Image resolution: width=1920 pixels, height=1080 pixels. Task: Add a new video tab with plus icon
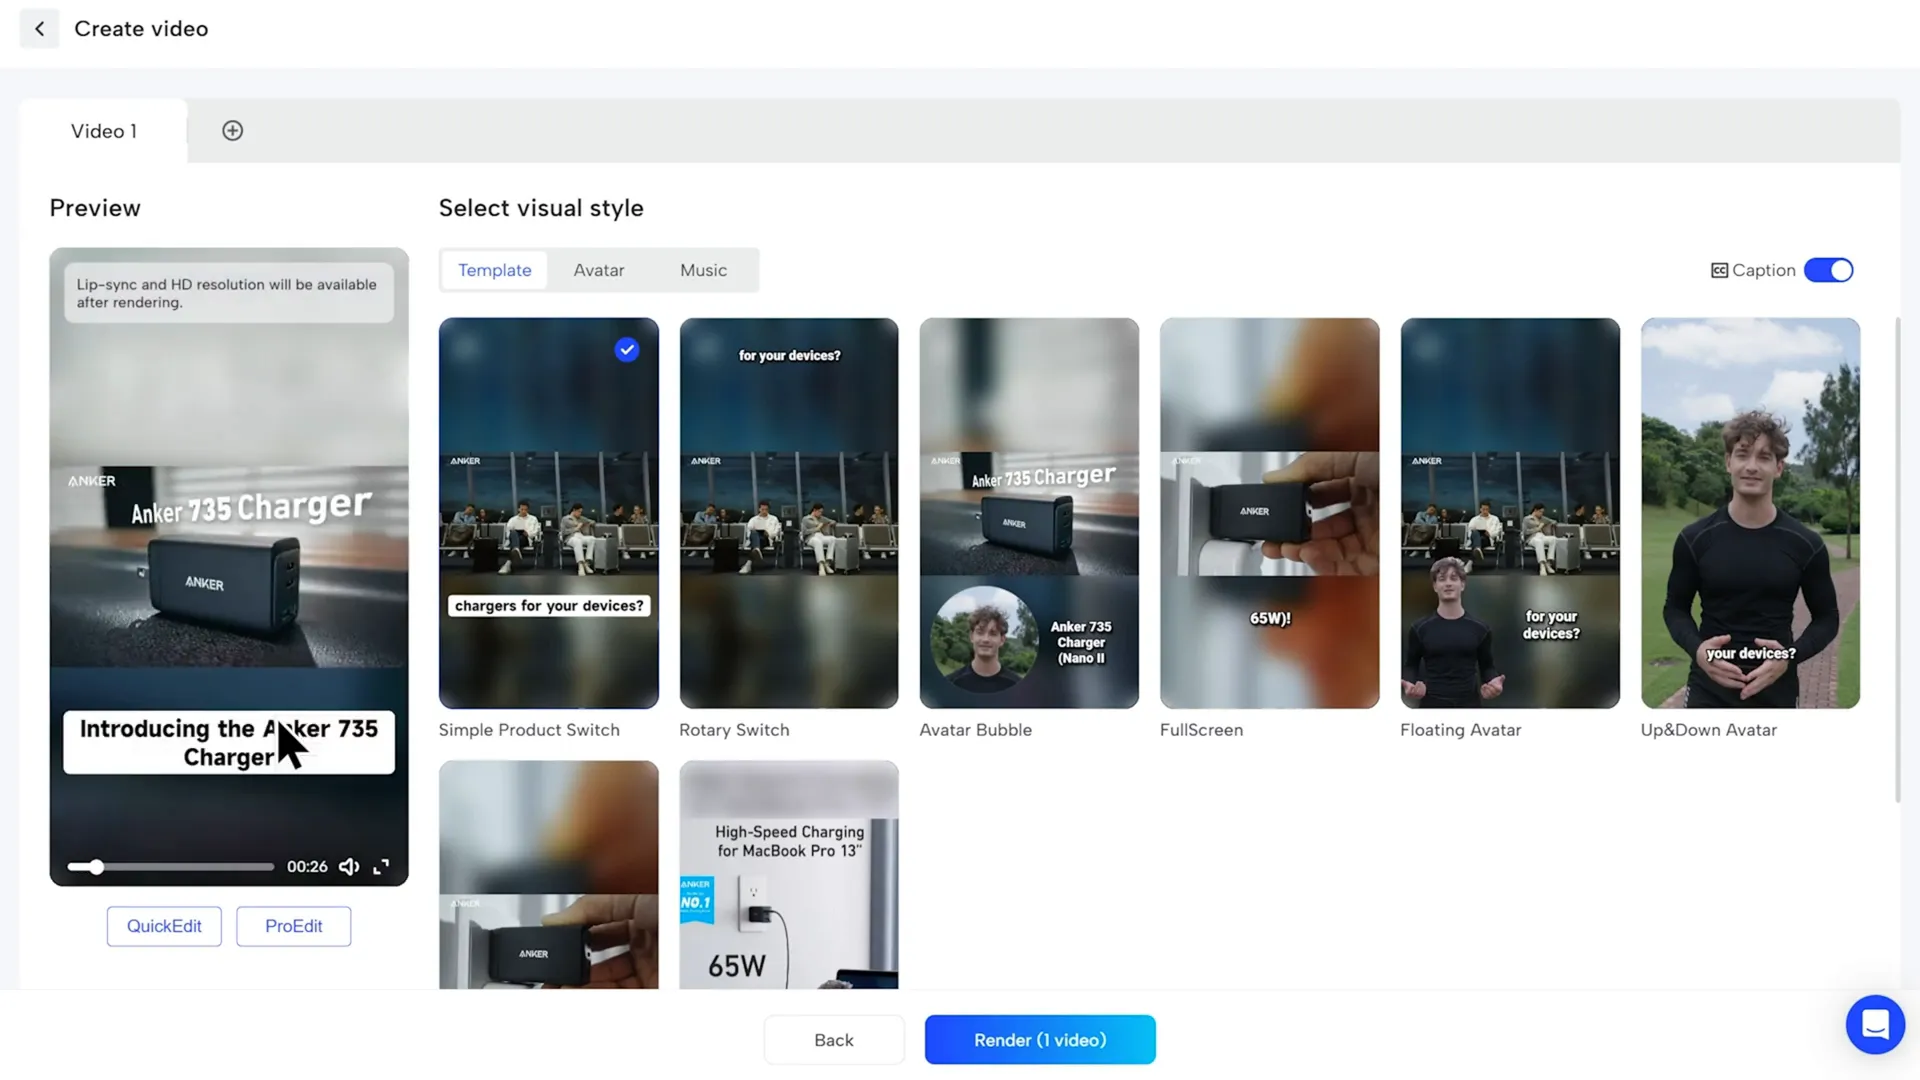point(232,131)
